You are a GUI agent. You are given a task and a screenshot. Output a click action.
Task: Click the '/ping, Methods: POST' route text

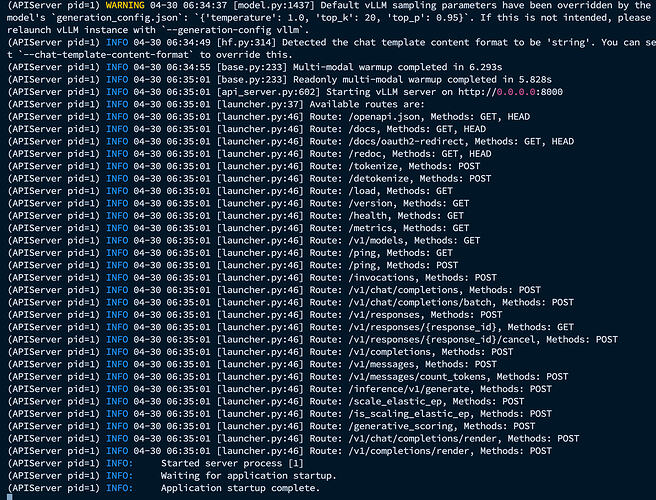(403, 265)
